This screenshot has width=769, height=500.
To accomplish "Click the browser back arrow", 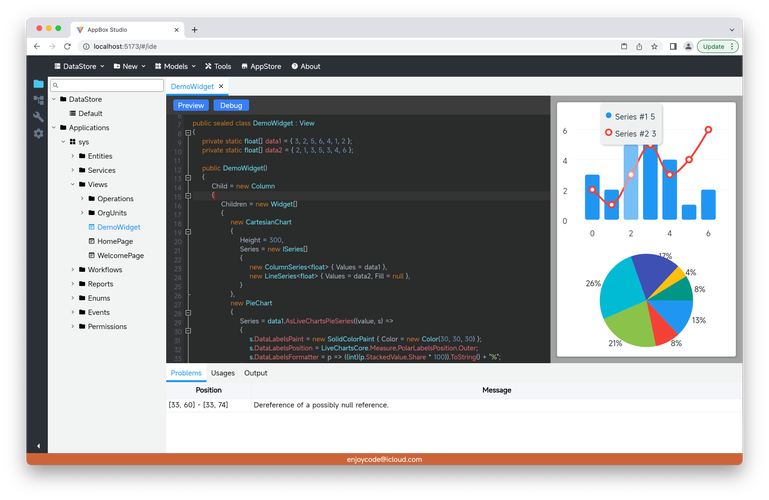I will tap(37, 46).
